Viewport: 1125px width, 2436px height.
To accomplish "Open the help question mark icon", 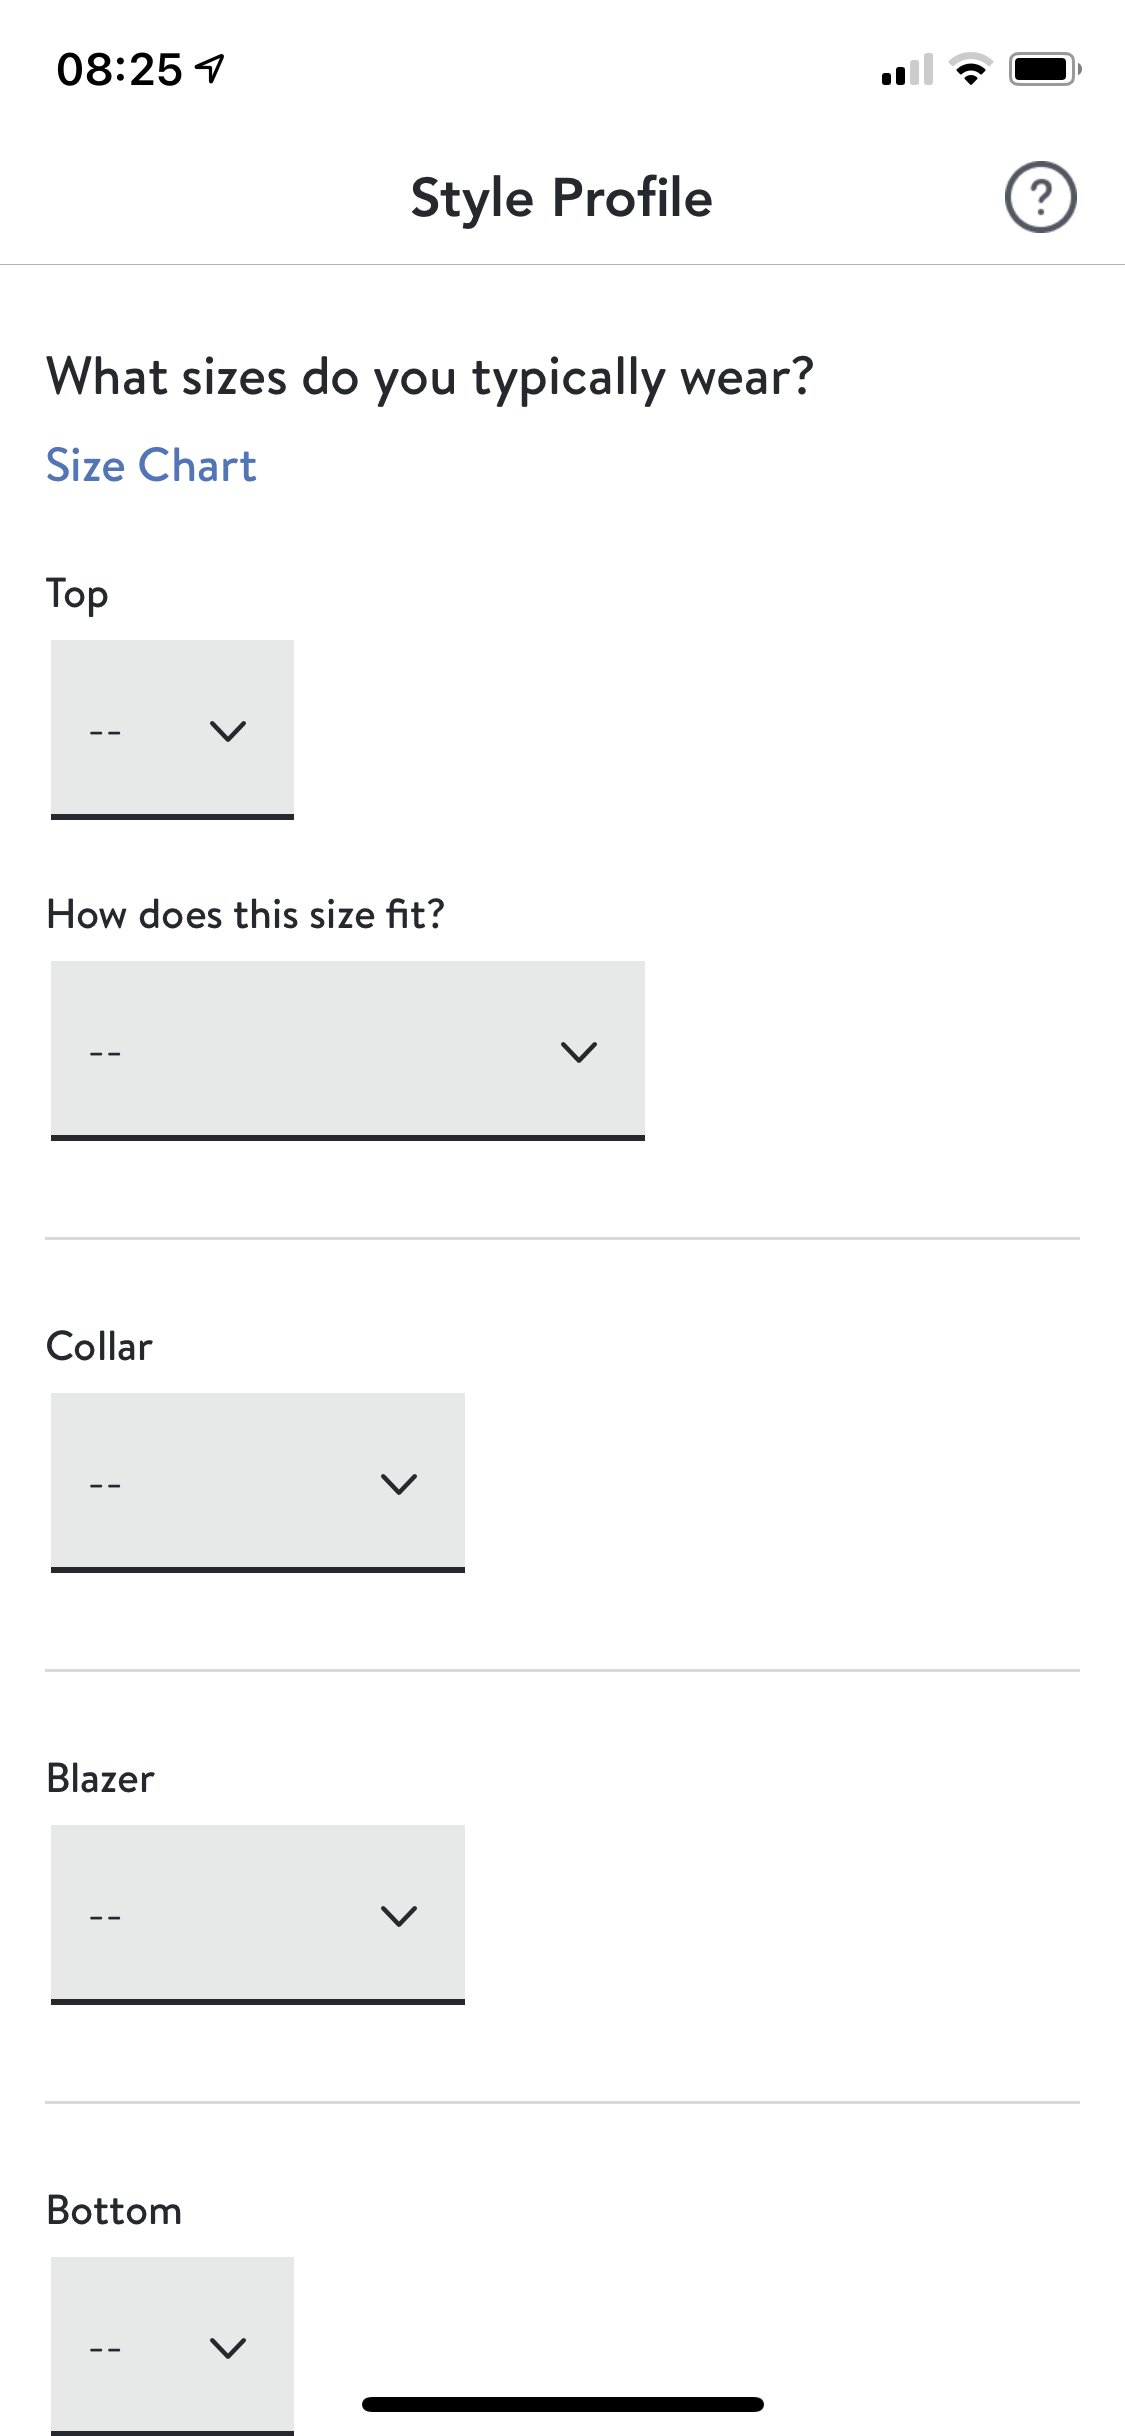I will click(1040, 197).
